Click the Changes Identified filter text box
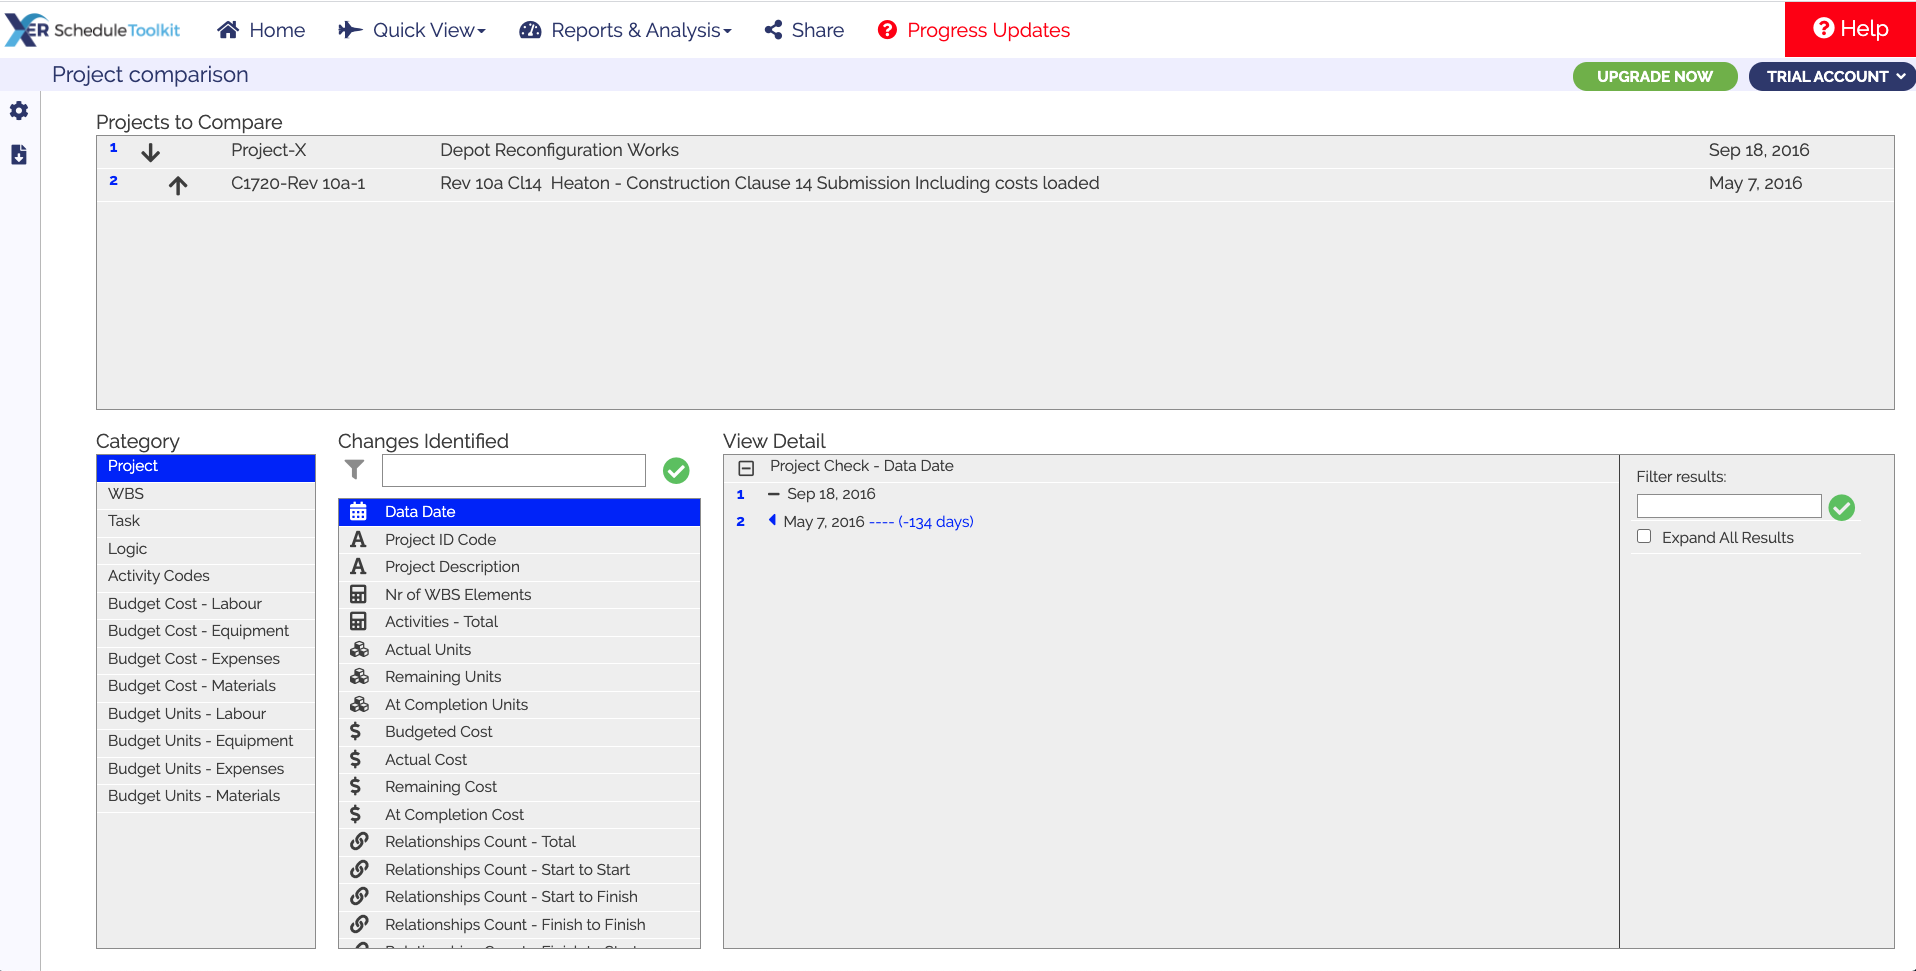The image size is (1916, 971). tap(514, 470)
